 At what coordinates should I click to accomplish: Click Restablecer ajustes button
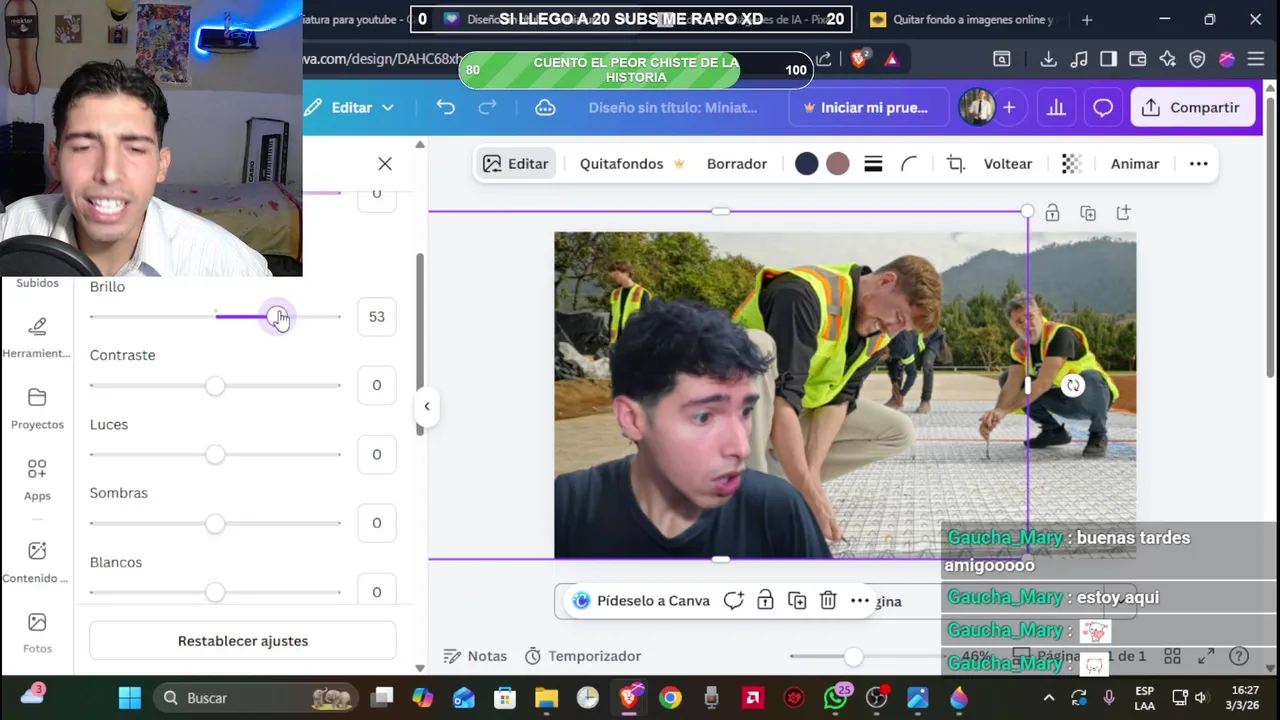(243, 641)
